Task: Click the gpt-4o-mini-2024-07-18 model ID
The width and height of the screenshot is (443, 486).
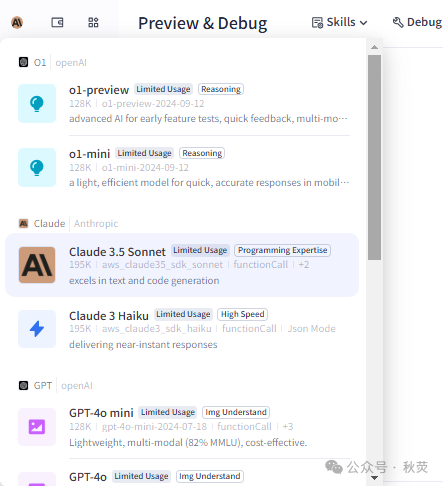Action: pos(154,427)
